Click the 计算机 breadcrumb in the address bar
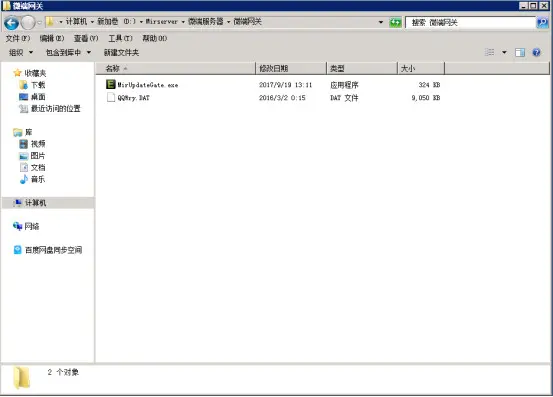This screenshot has width=553, height=397. (x=76, y=22)
